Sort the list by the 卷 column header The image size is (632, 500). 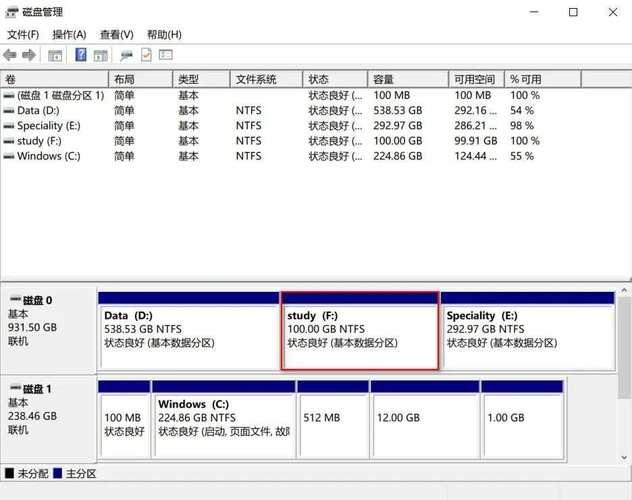coord(54,79)
